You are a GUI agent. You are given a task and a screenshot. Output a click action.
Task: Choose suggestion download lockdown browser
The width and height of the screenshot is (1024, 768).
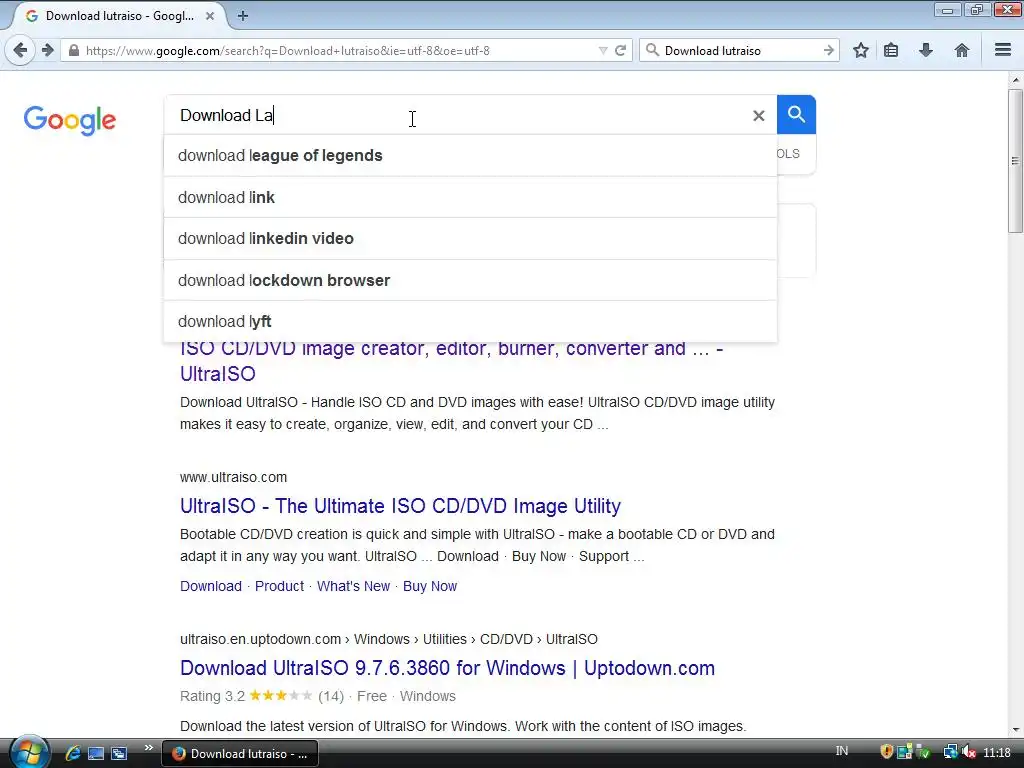[470, 280]
